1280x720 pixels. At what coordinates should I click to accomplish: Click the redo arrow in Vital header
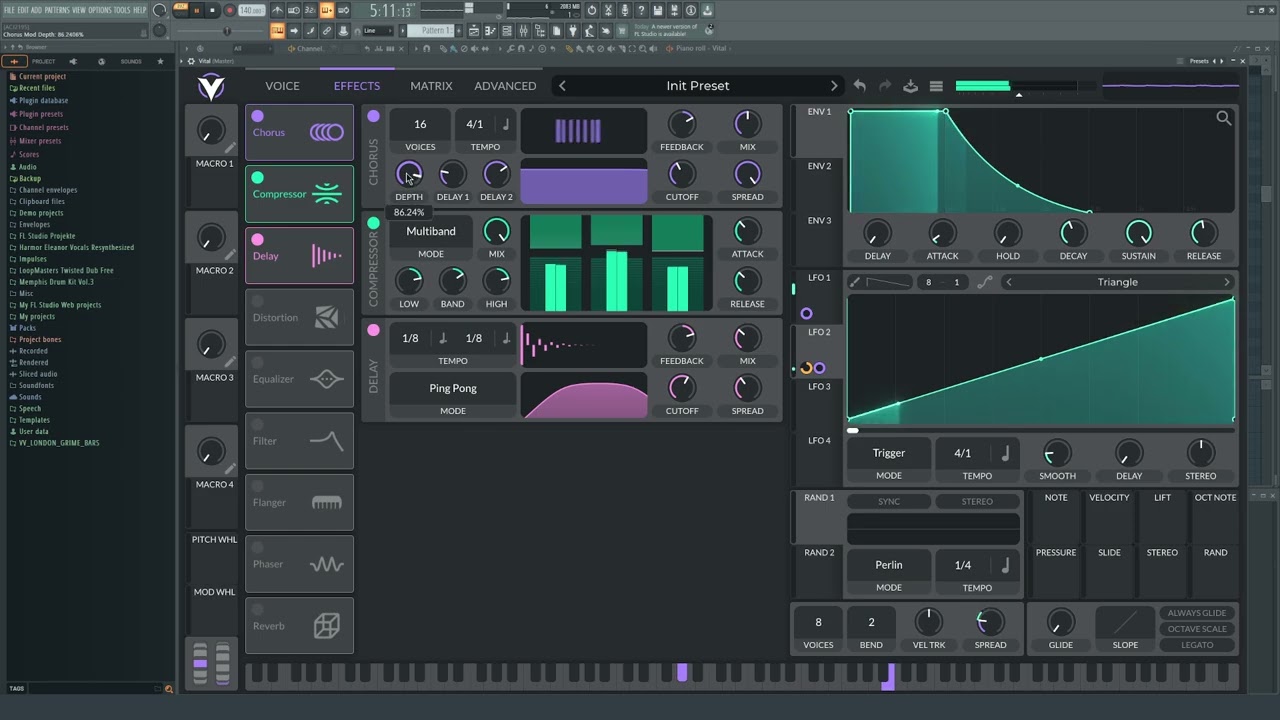click(885, 86)
